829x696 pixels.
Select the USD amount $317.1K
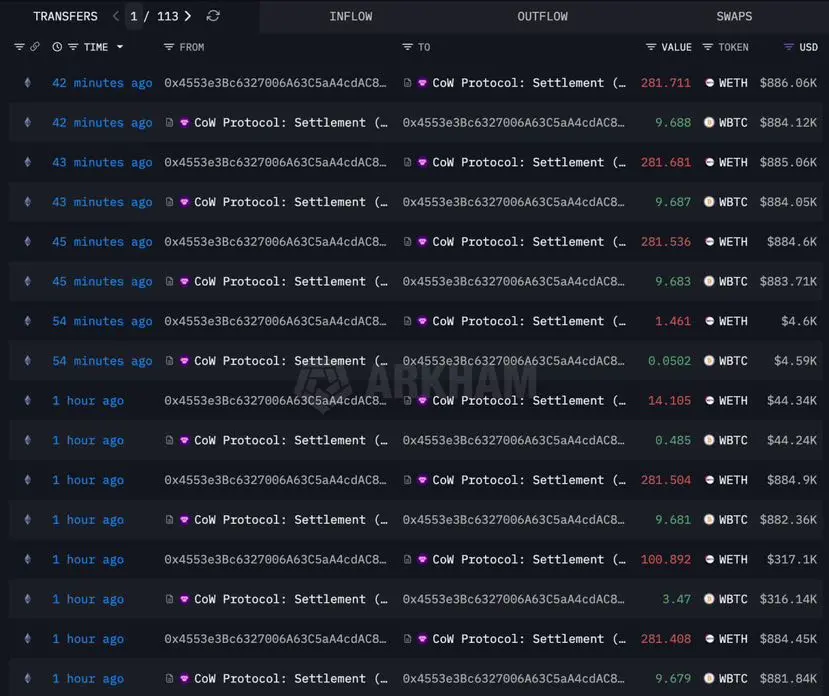point(792,559)
